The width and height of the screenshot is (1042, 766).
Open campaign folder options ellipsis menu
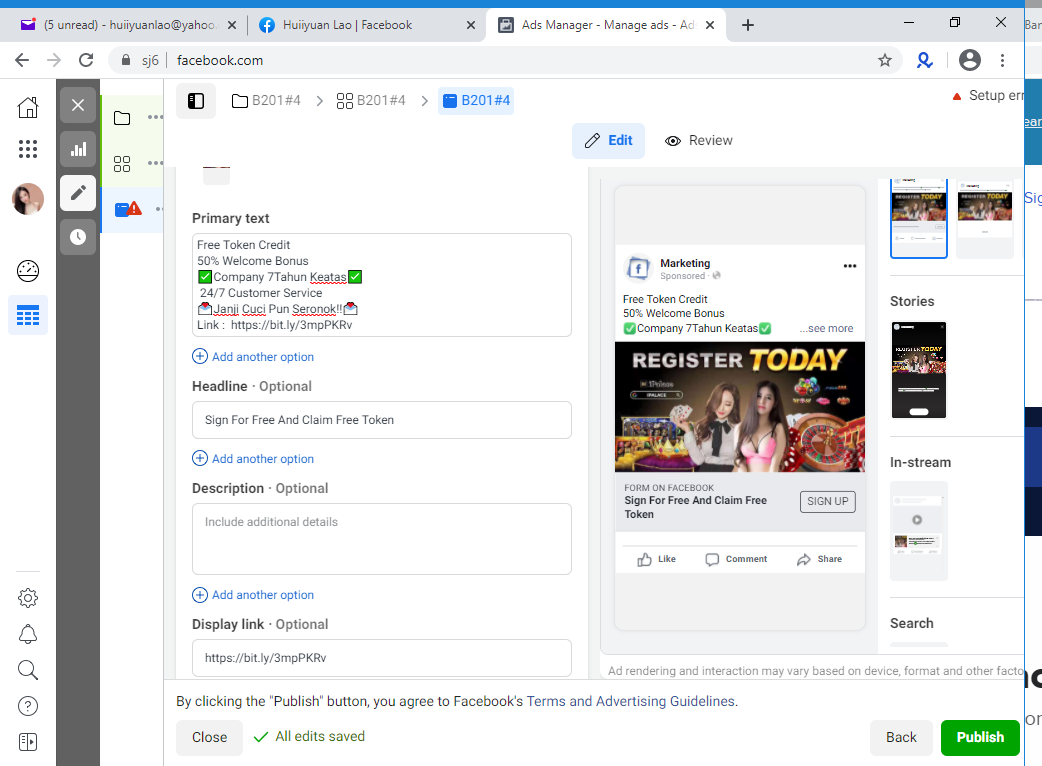(x=156, y=118)
